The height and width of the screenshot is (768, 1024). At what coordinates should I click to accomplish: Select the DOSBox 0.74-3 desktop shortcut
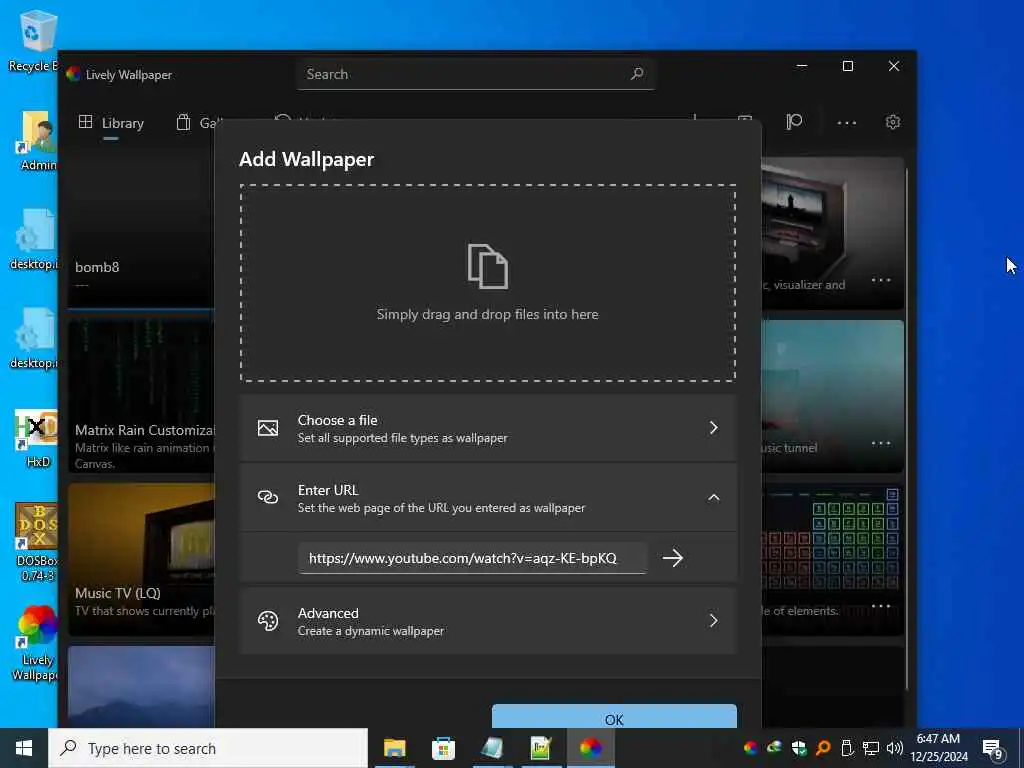(36, 542)
